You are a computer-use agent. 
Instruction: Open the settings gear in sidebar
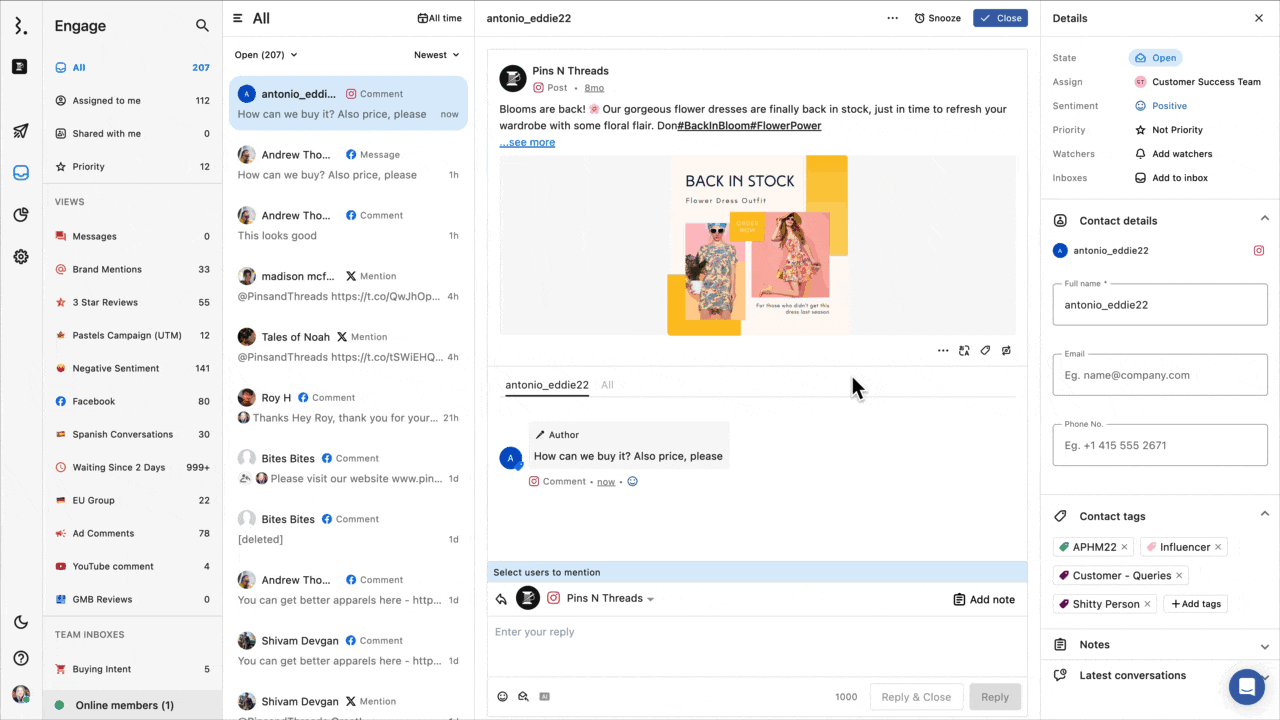pos(20,257)
